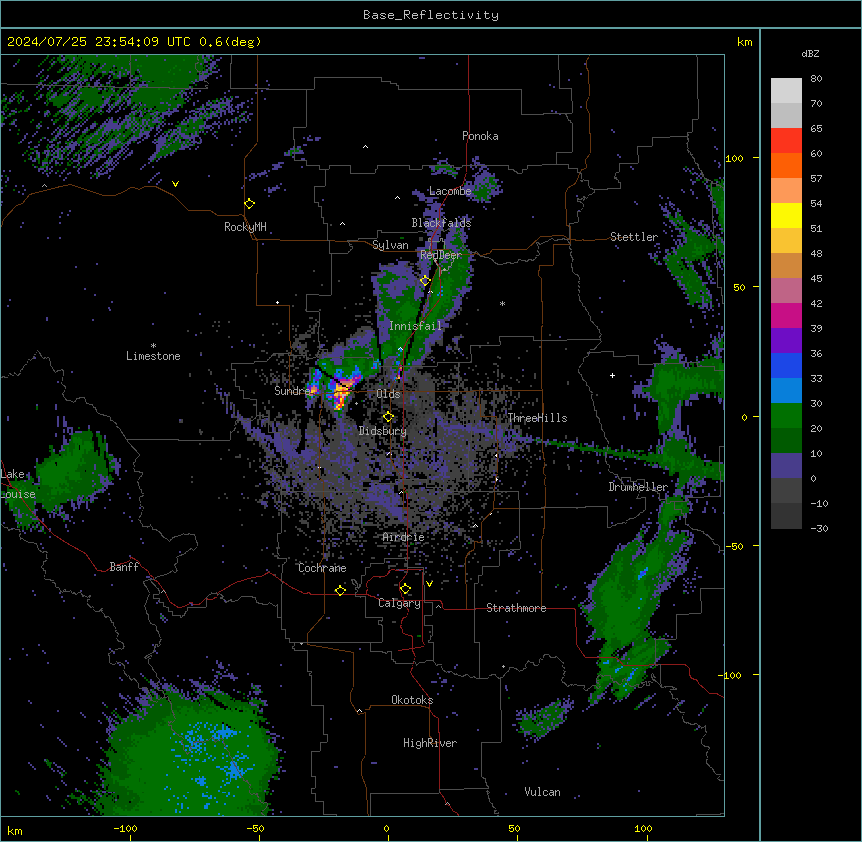
Task: Click the Stettler label
Action: point(634,237)
